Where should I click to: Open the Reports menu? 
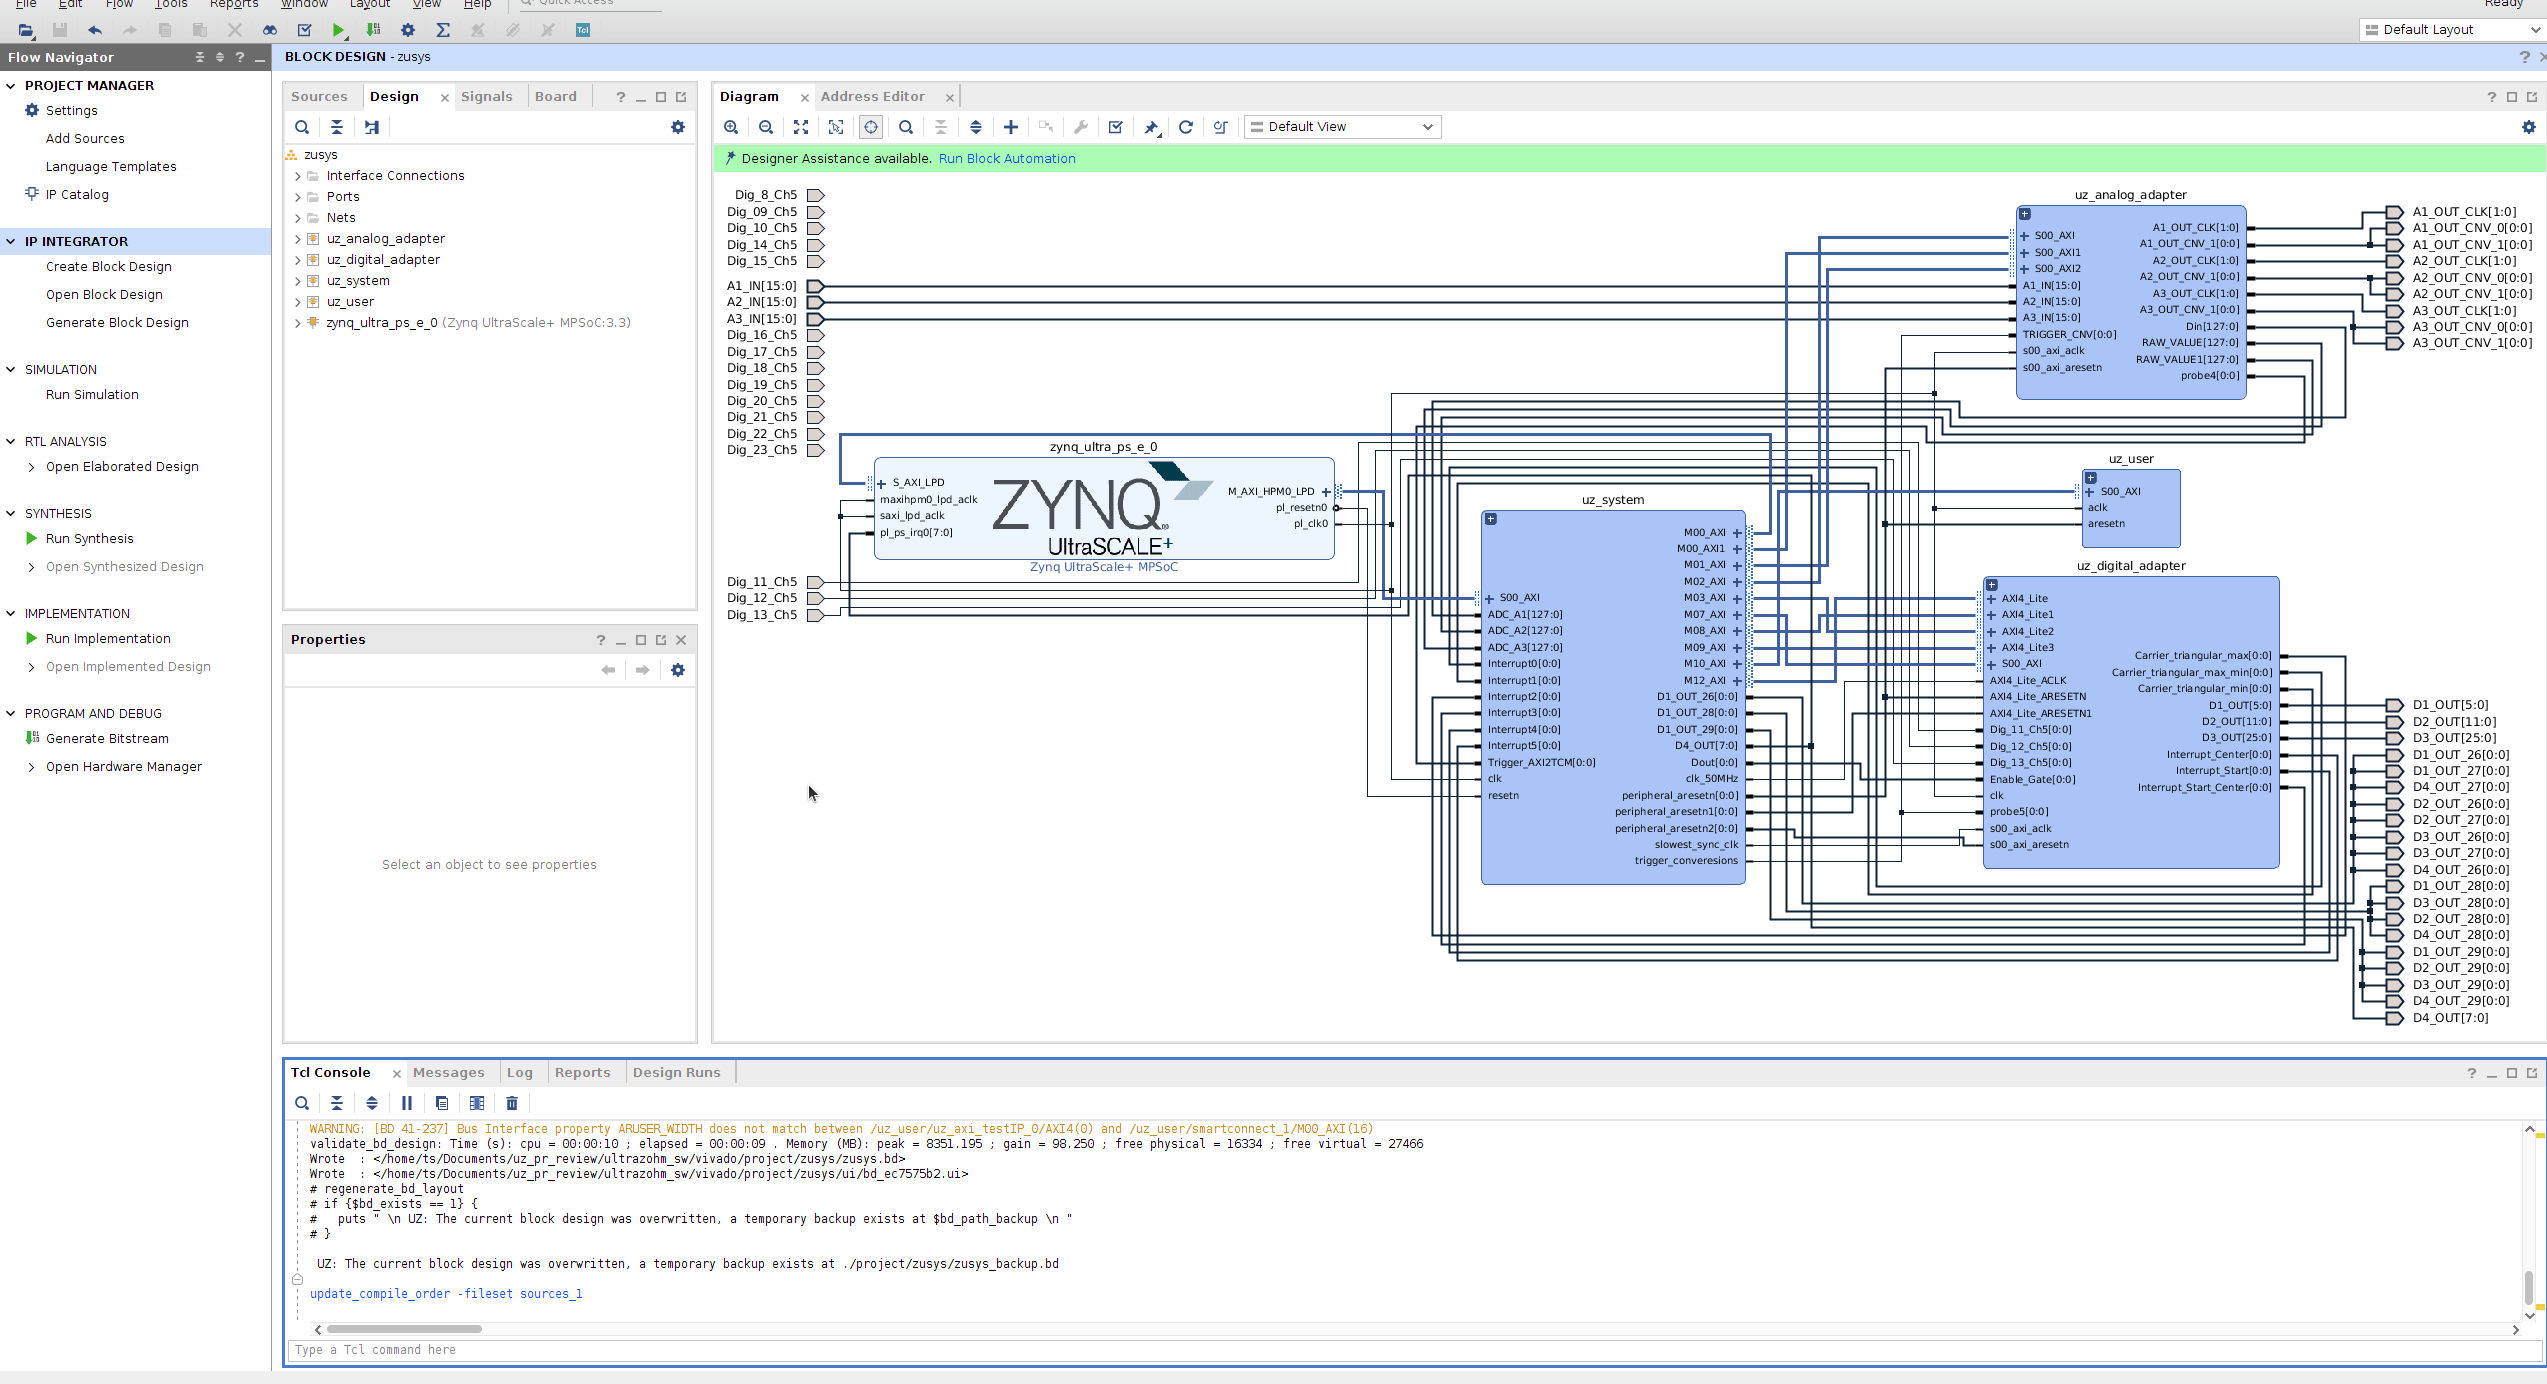point(233,5)
